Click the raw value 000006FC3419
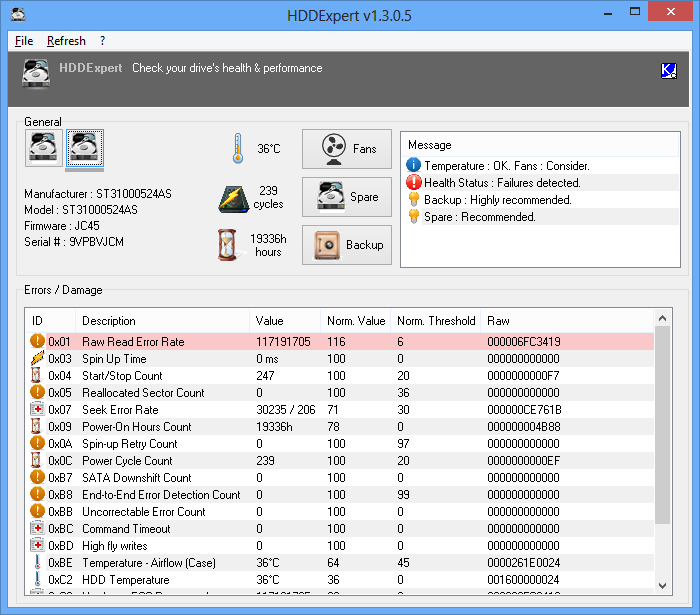The height and width of the screenshot is (615, 700). (524, 341)
